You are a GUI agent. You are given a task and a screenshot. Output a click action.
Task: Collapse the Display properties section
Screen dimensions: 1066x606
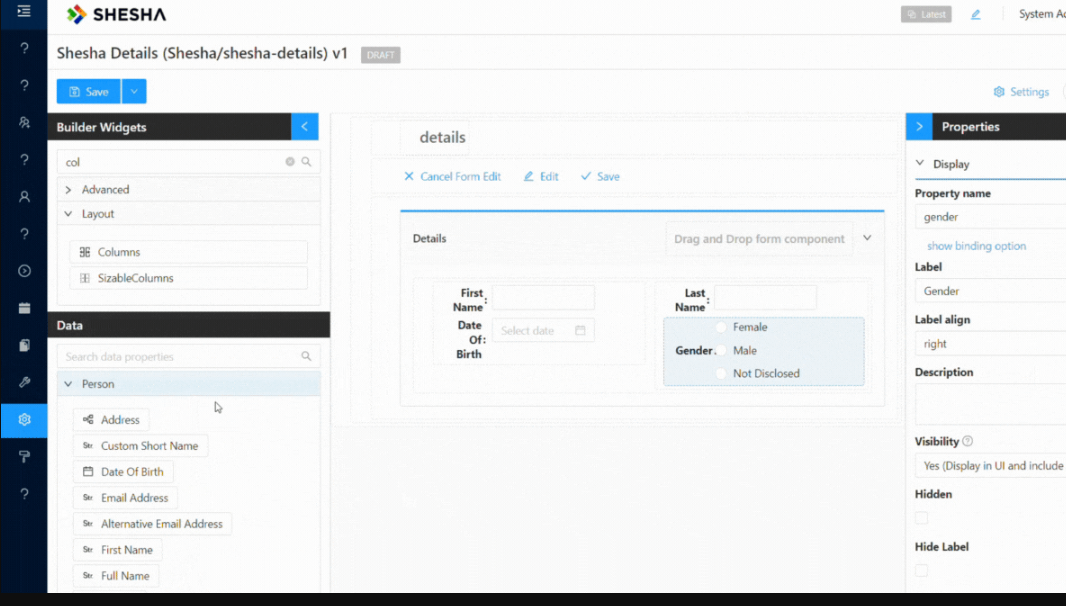(920, 163)
